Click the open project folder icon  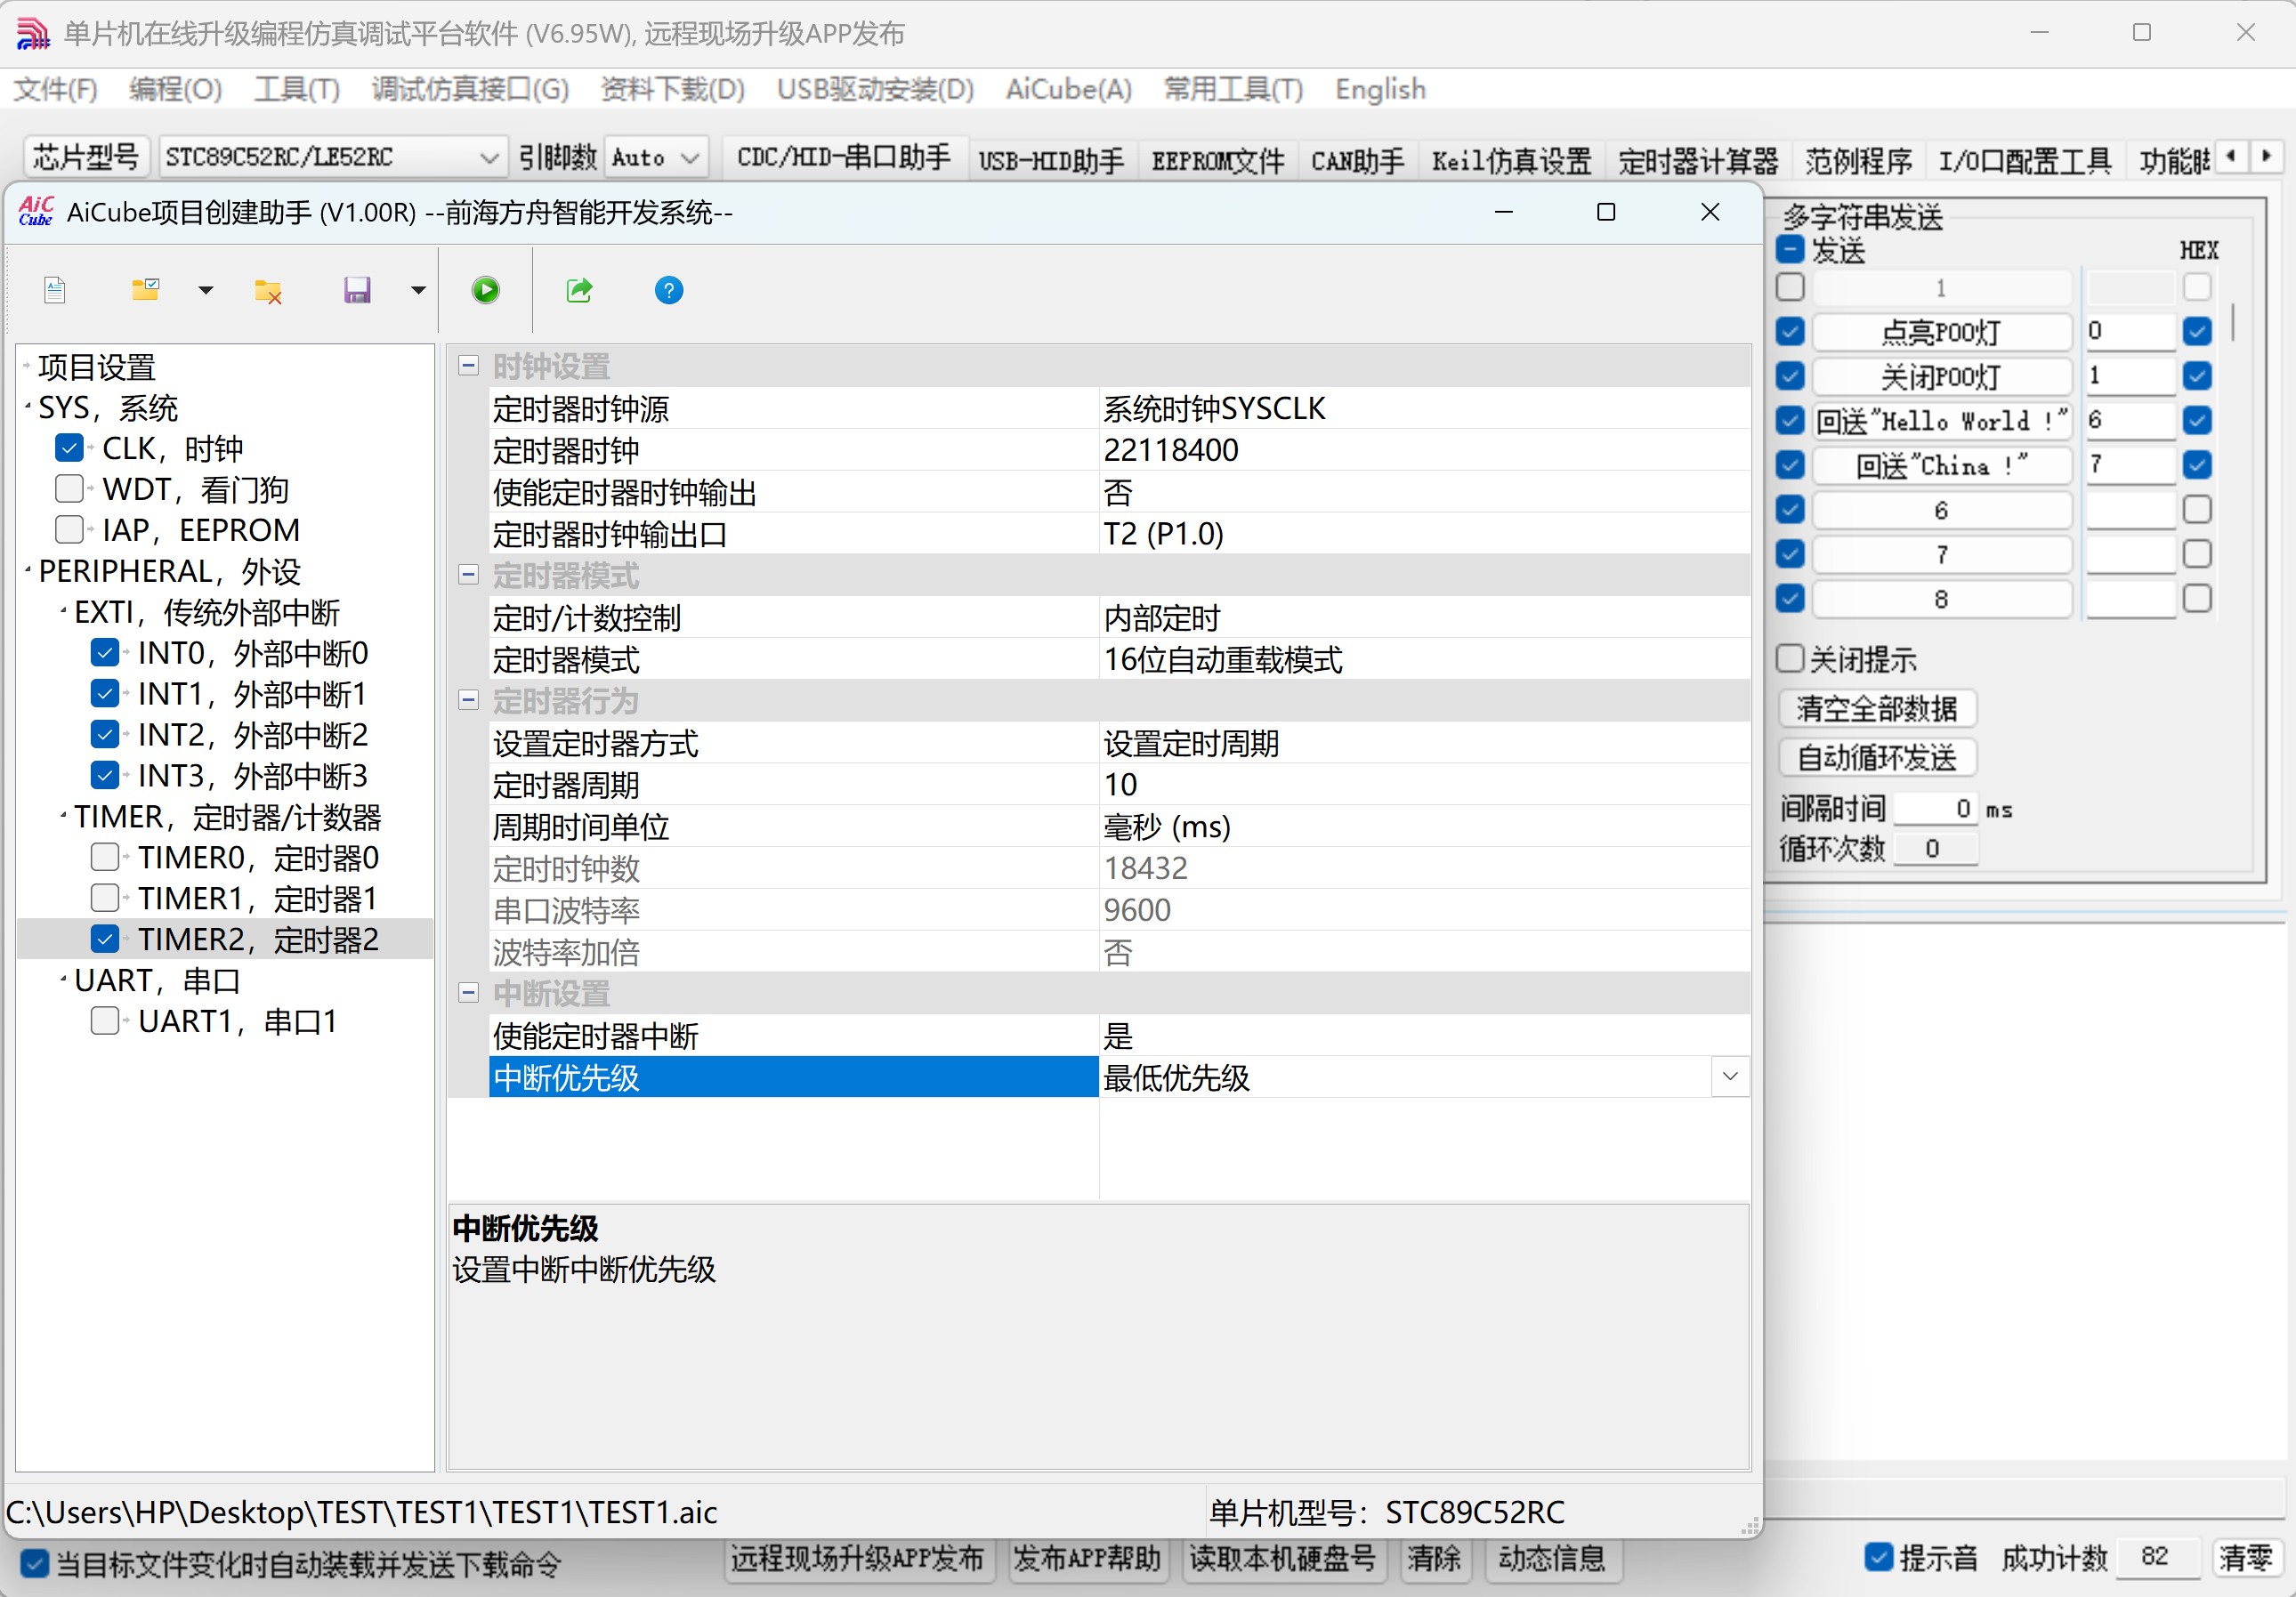click(146, 291)
